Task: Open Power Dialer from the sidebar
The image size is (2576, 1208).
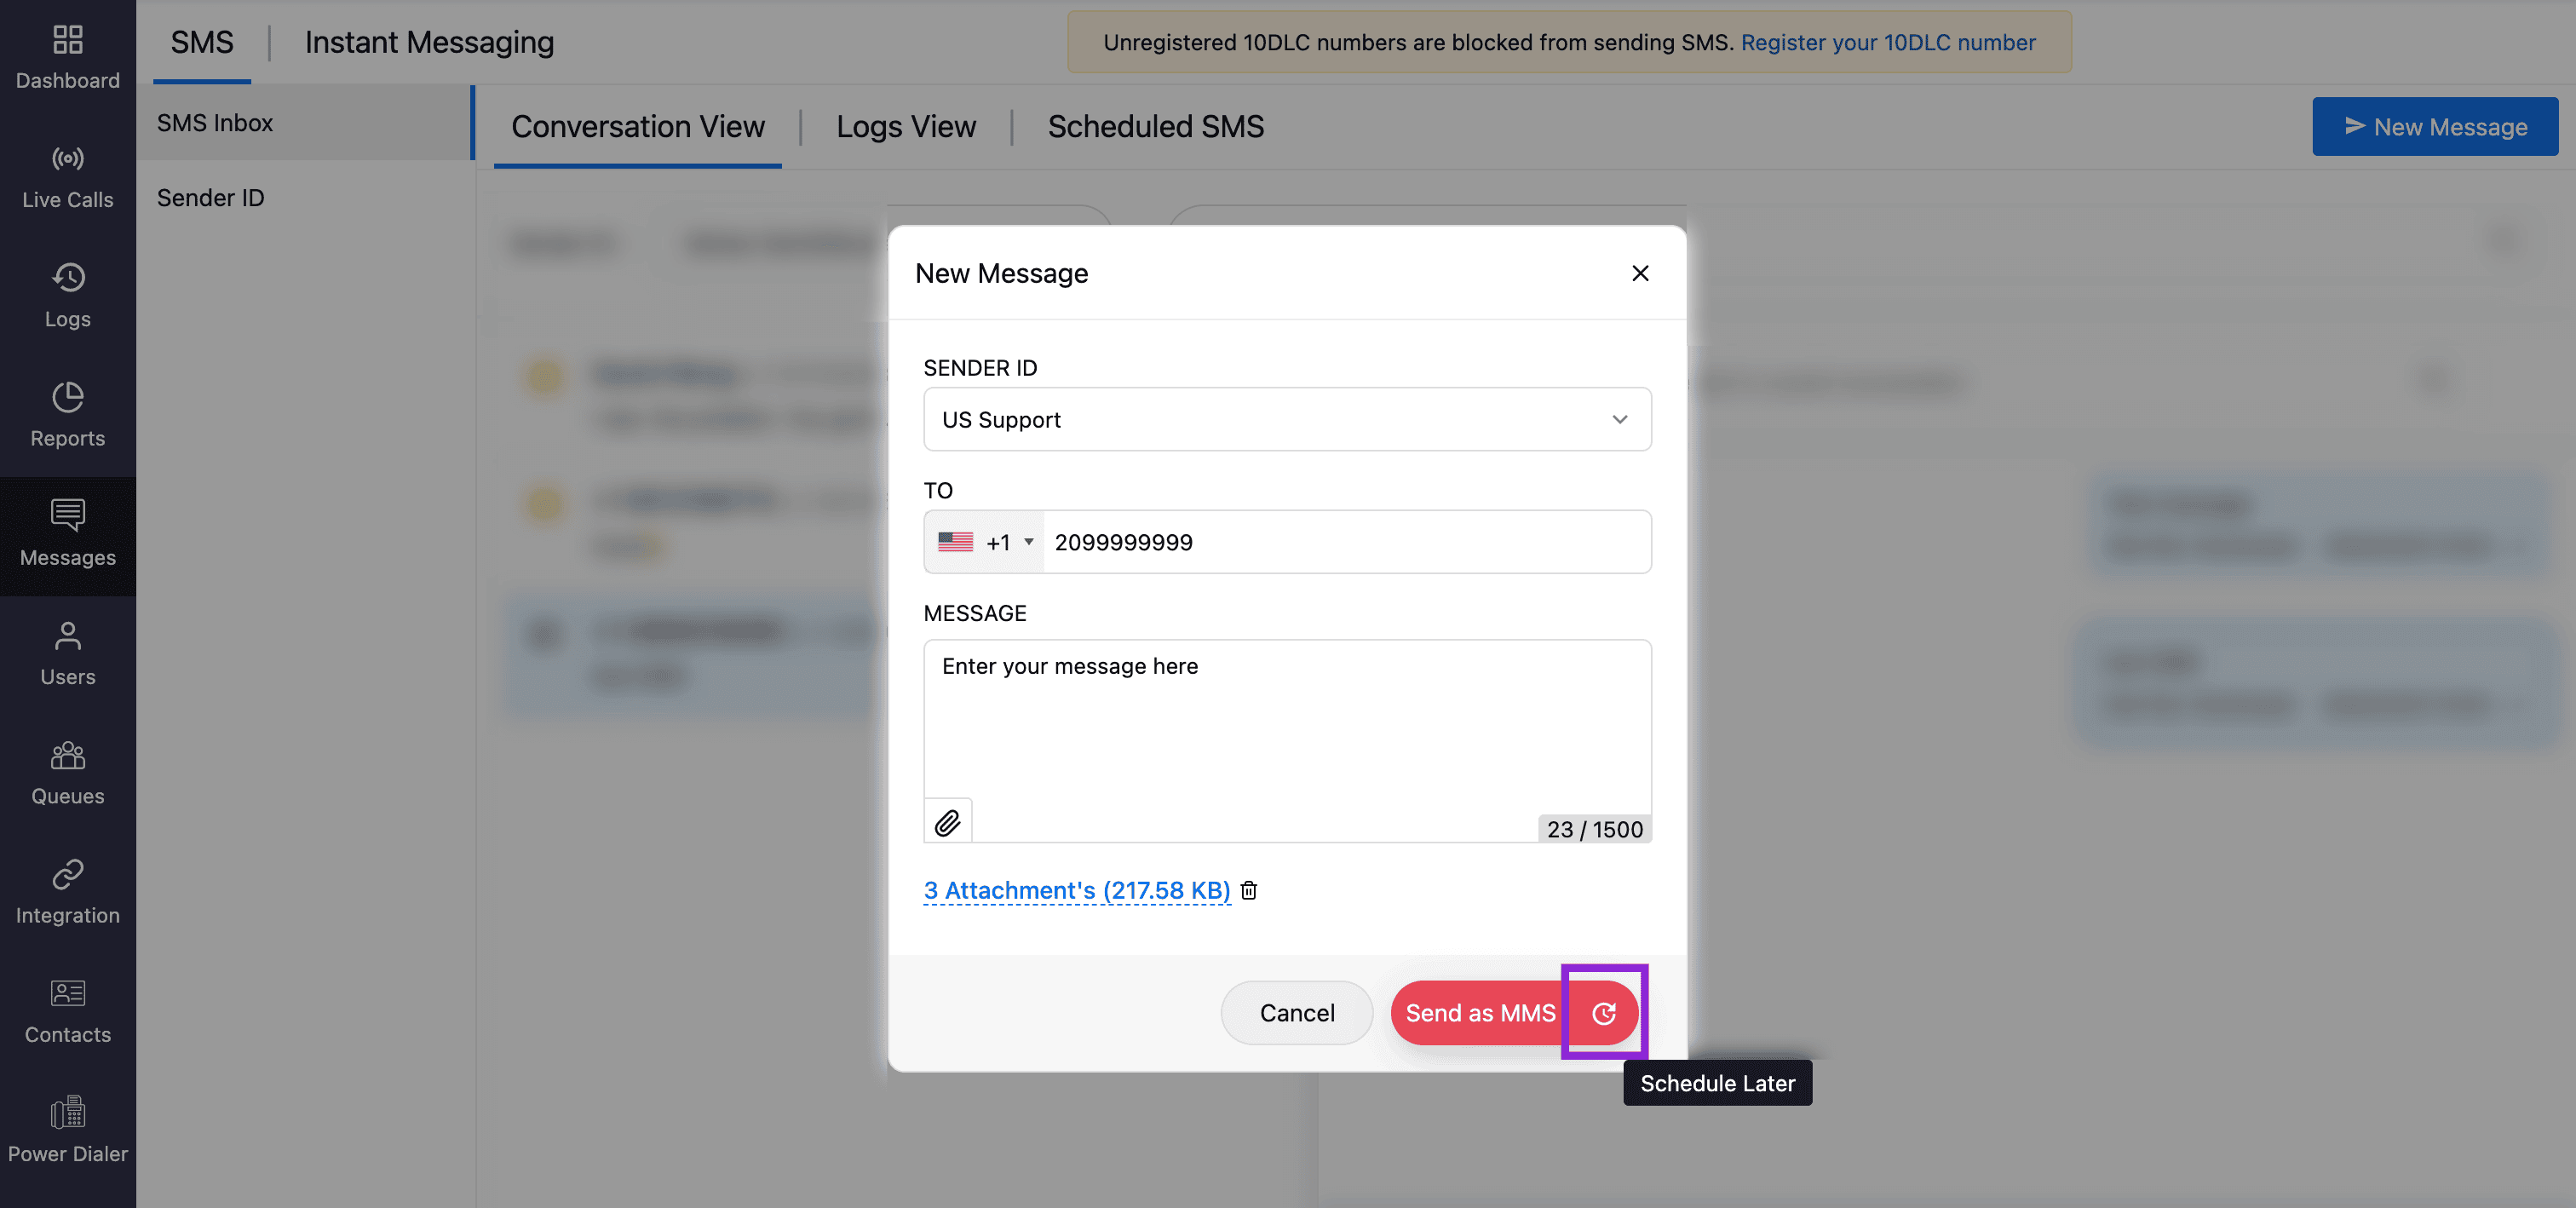Action: pyautogui.click(x=67, y=1130)
